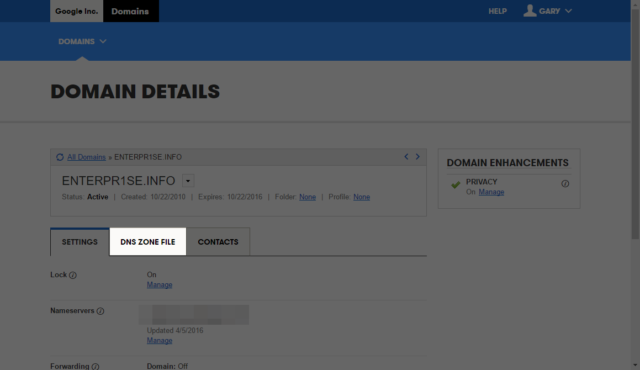Viewport: 640px width, 370px height.
Task: Click the vertical scrollbar thumb
Action: [635, 123]
